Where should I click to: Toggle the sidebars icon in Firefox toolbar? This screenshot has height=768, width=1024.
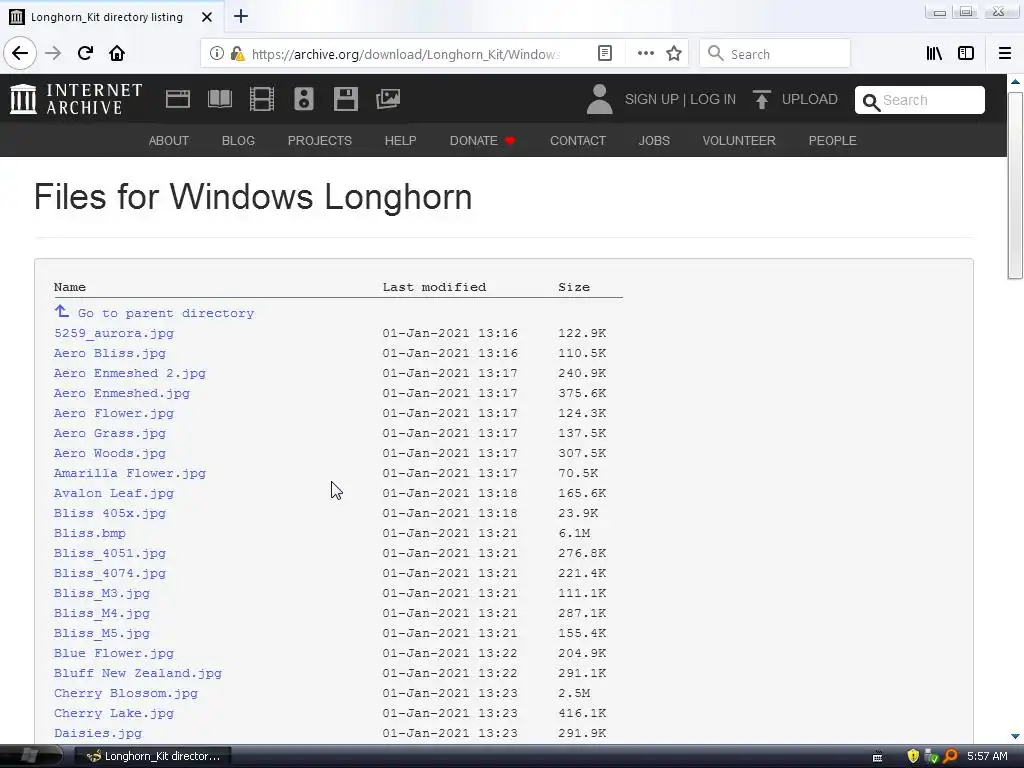tap(966, 54)
